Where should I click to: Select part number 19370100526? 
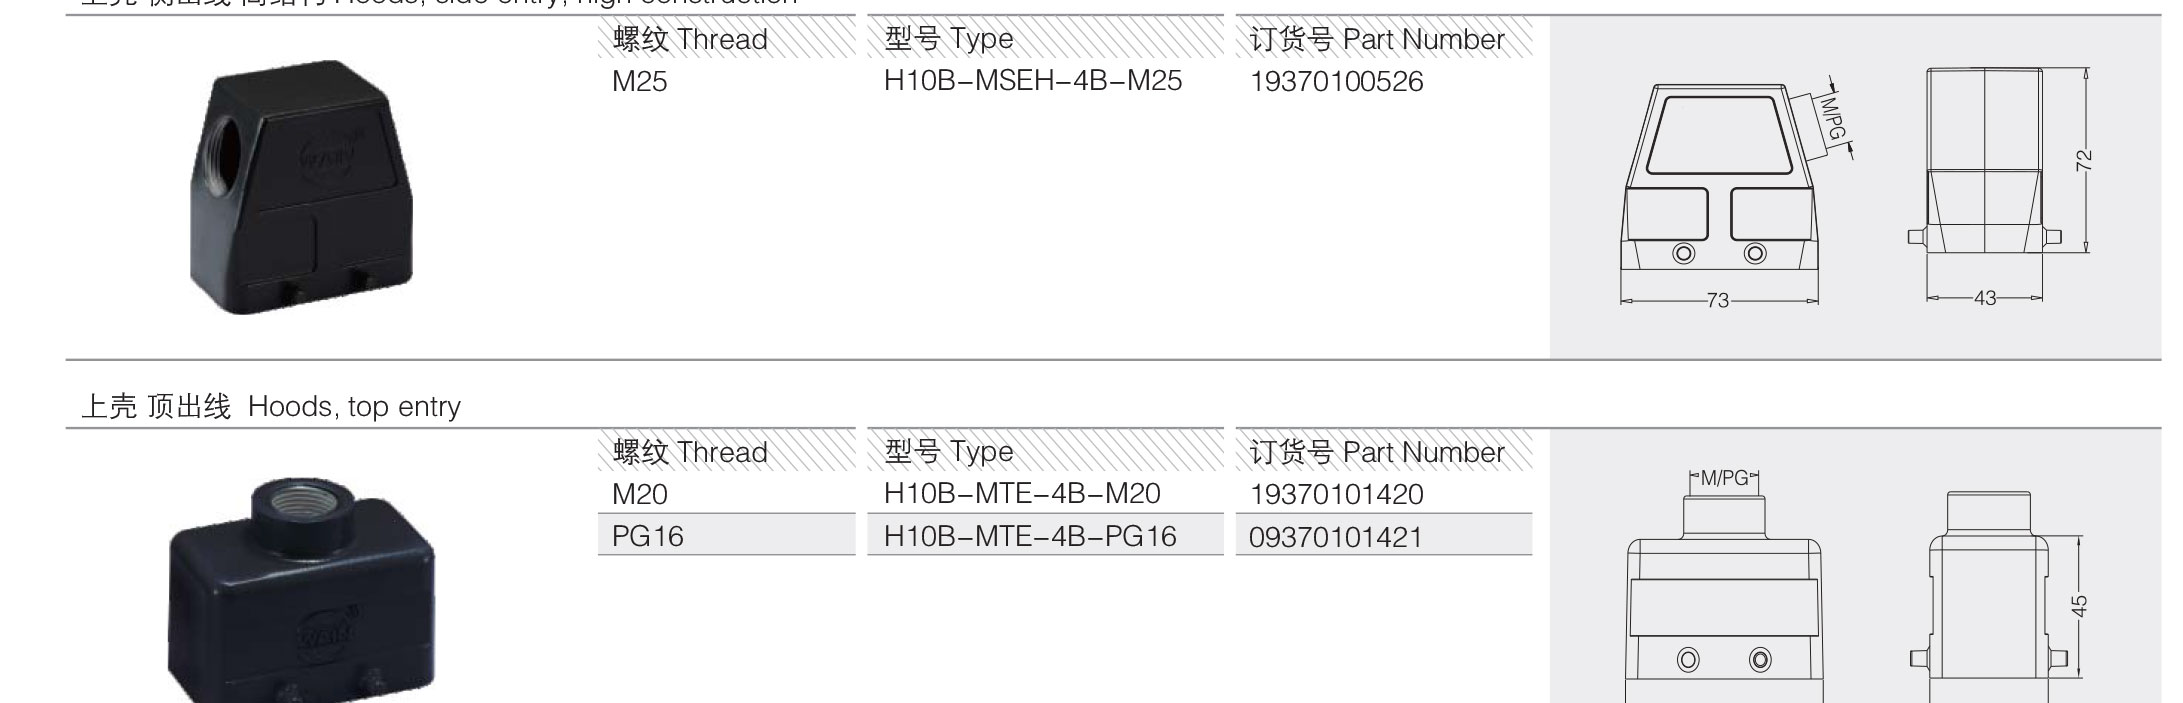pos(1336,82)
